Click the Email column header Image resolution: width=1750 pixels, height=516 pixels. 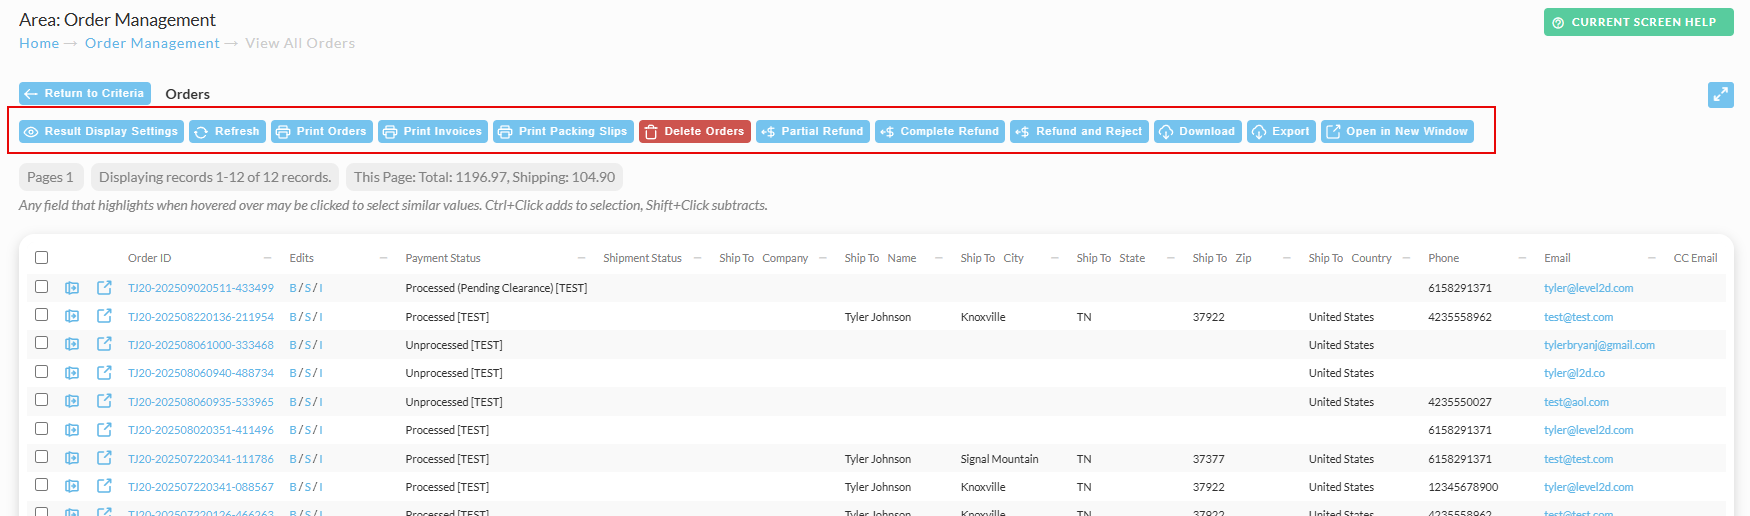tap(1557, 258)
